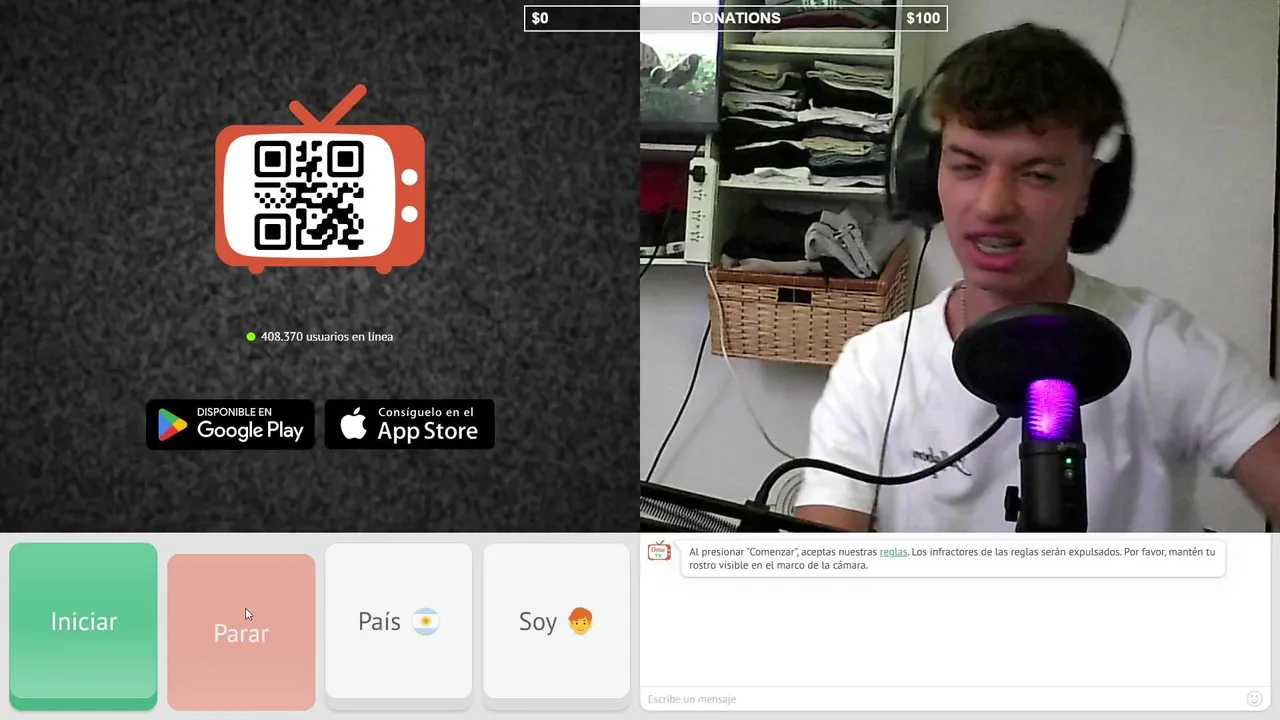The width and height of the screenshot is (1280, 720).
Task: Open the Soy gender selector
Action: click(556, 621)
